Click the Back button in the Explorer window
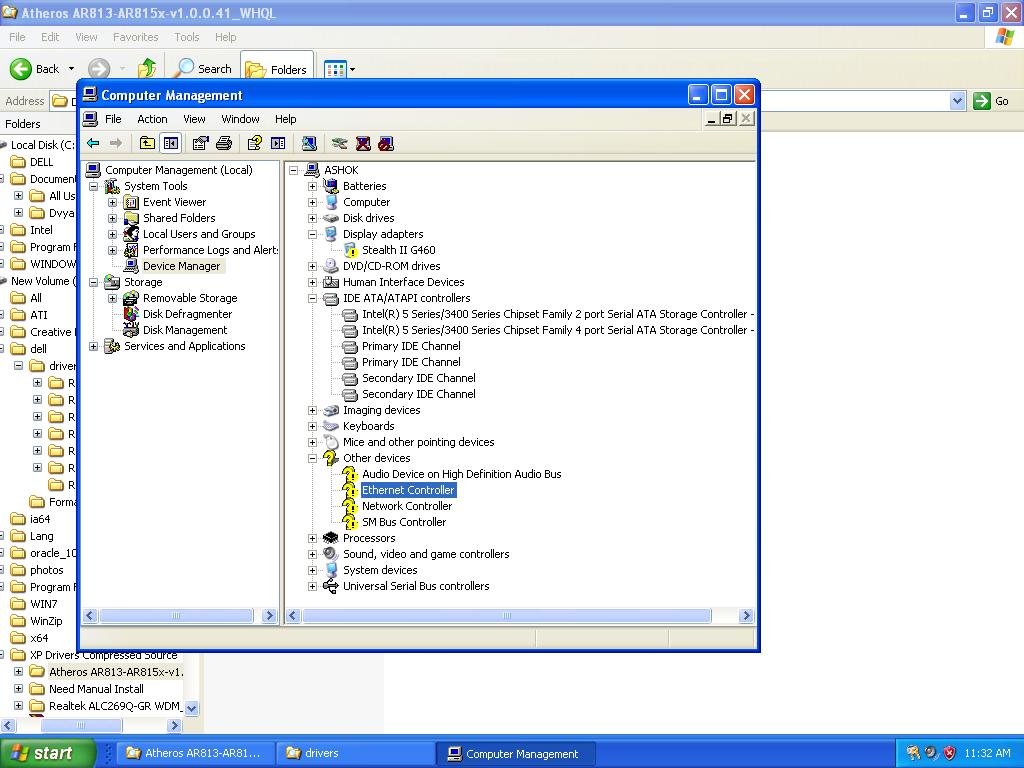Viewport: 1024px width, 768px height. click(x=35, y=69)
